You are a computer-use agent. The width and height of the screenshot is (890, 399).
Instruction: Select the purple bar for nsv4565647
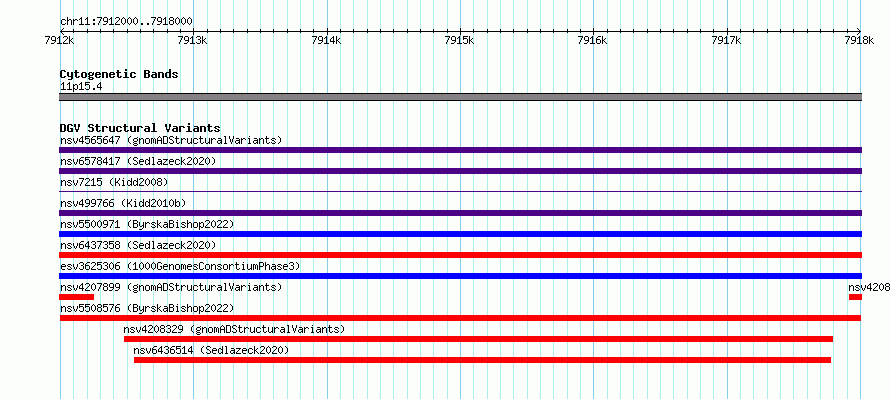[x=460, y=150]
